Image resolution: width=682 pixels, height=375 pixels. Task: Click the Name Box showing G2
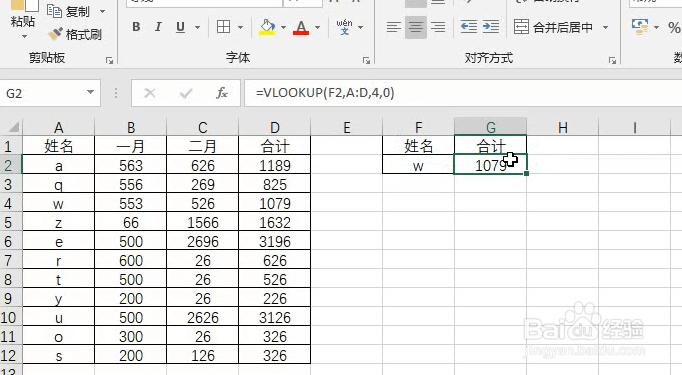click(x=42, y=93)
